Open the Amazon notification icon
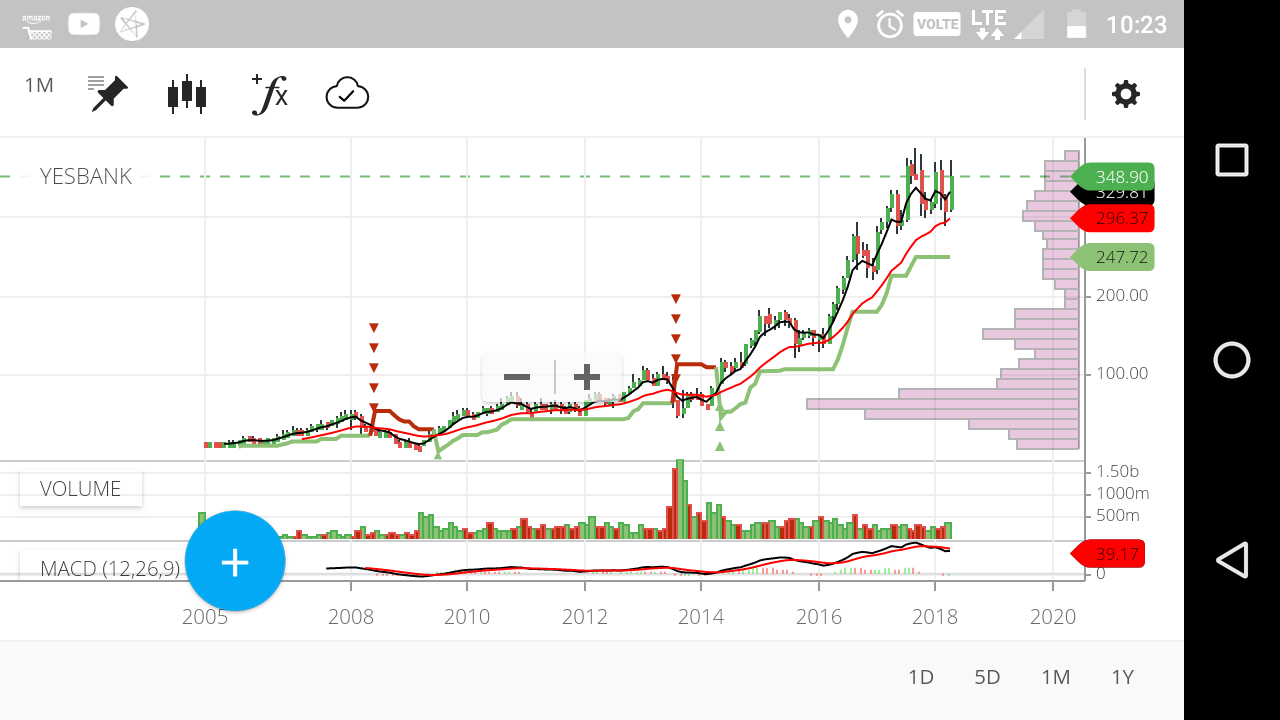Viewport: 1280px width, 720px height. (x=37, y=25)
